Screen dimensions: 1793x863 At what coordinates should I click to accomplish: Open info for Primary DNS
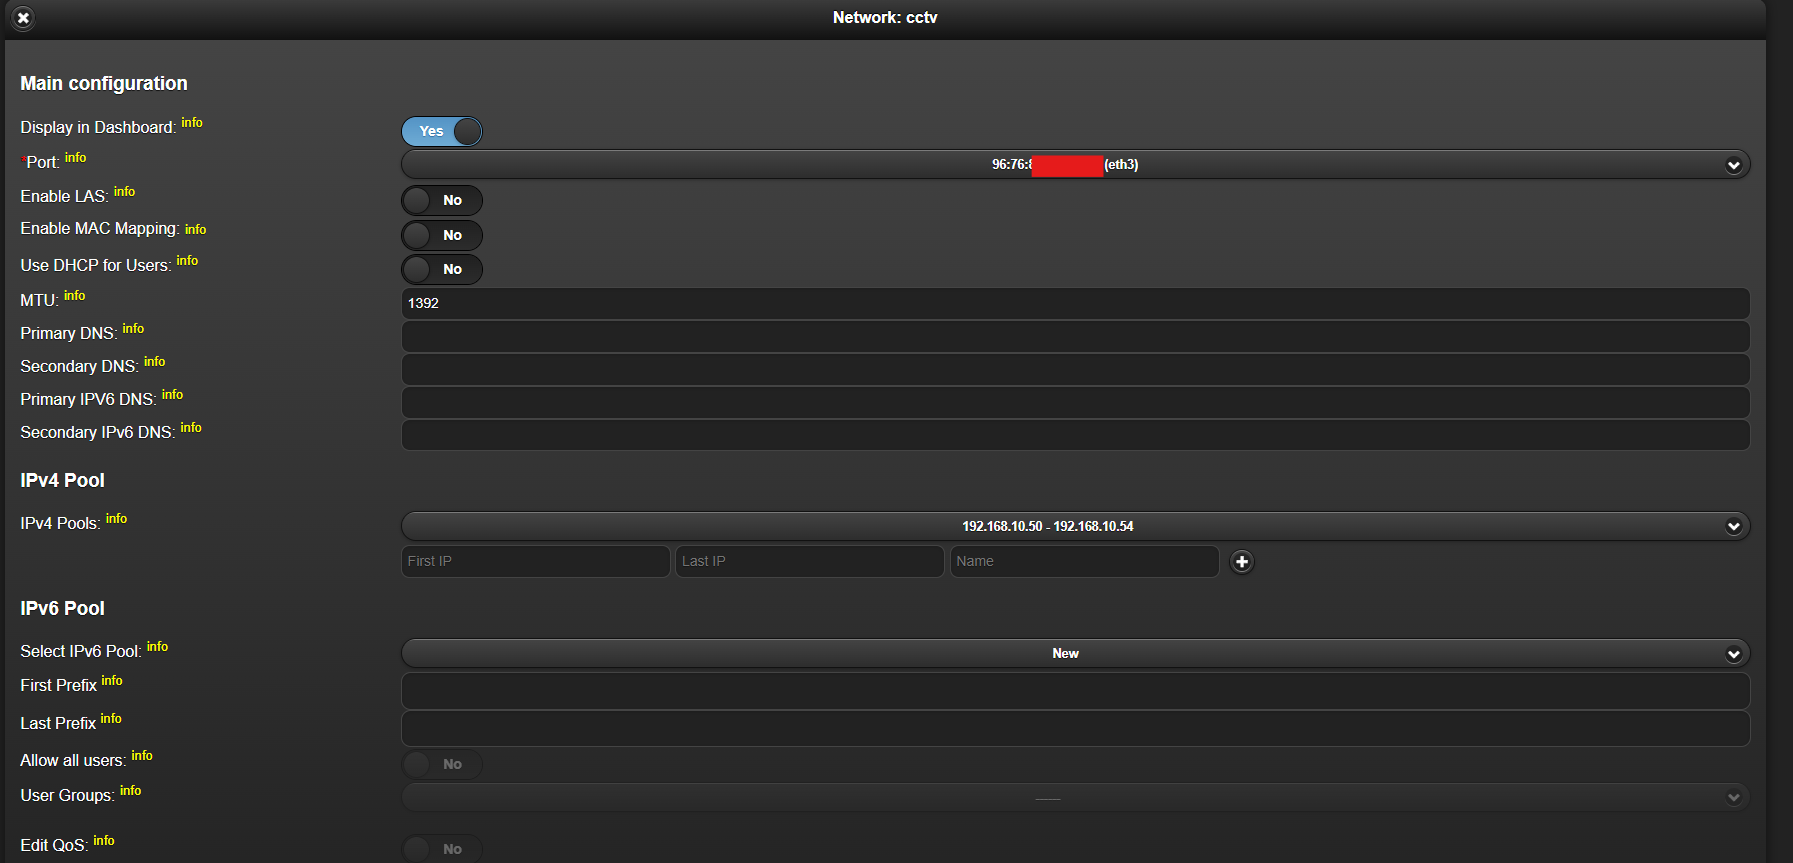[133, 329]
